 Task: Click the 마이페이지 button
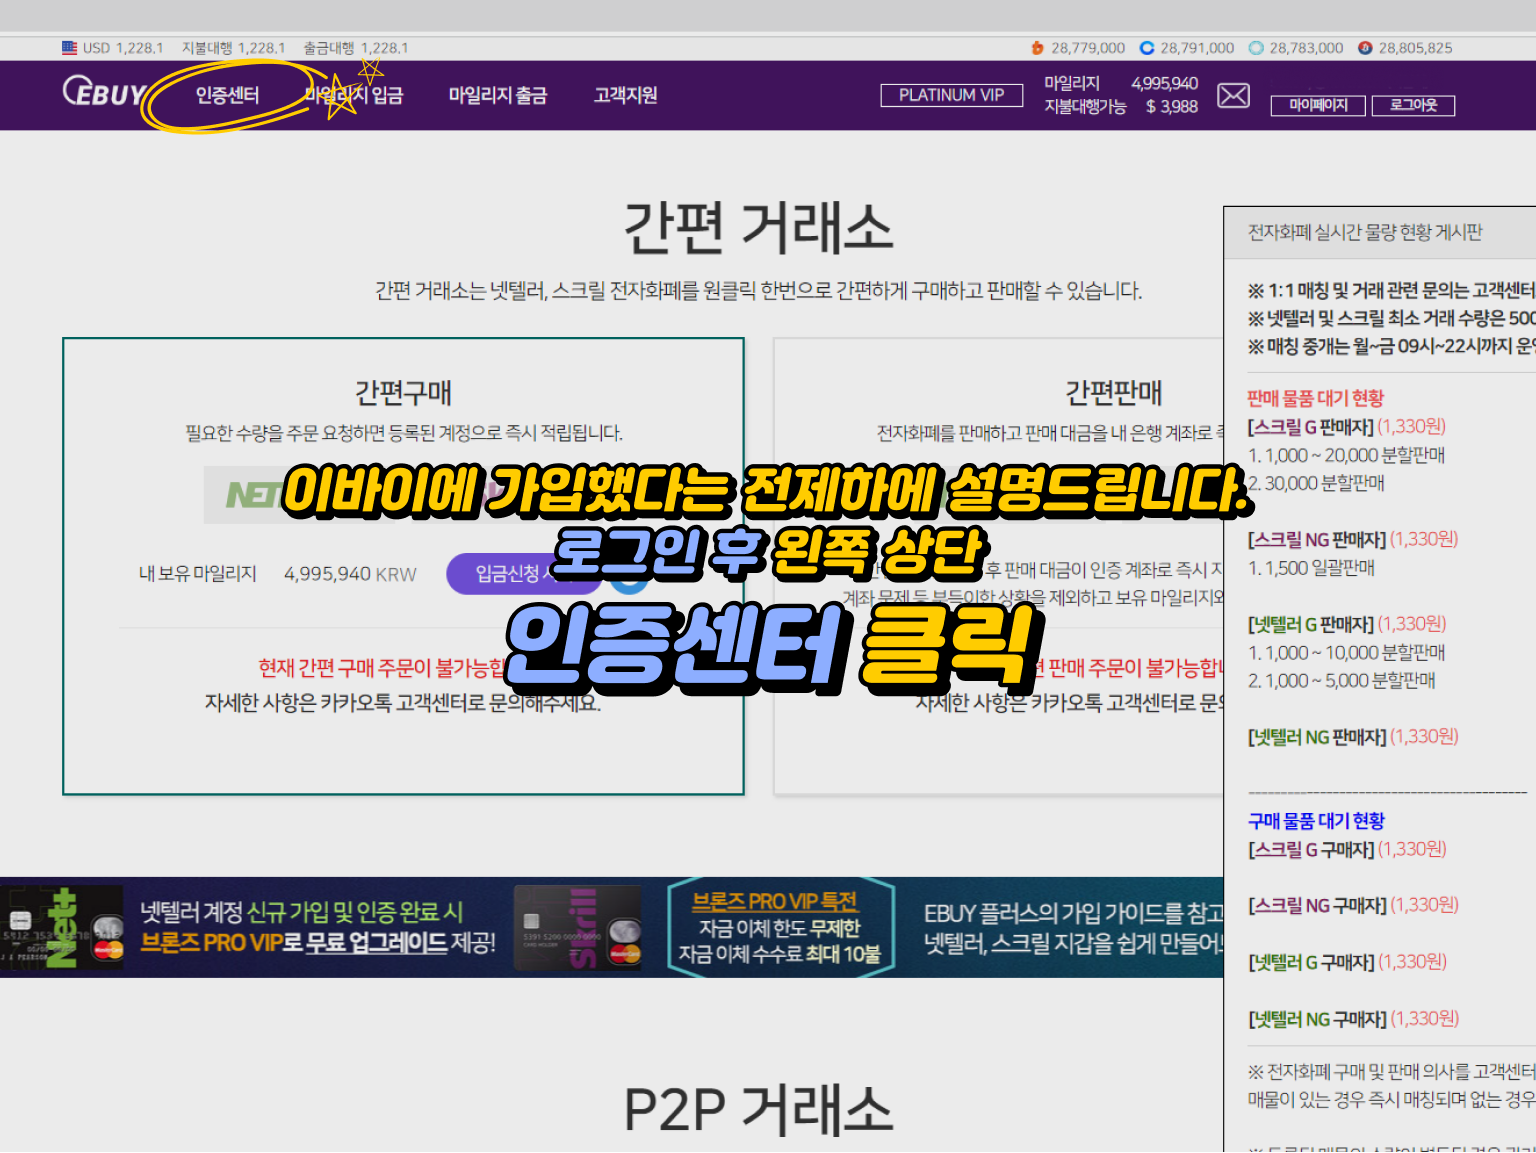pos(1318,105)
